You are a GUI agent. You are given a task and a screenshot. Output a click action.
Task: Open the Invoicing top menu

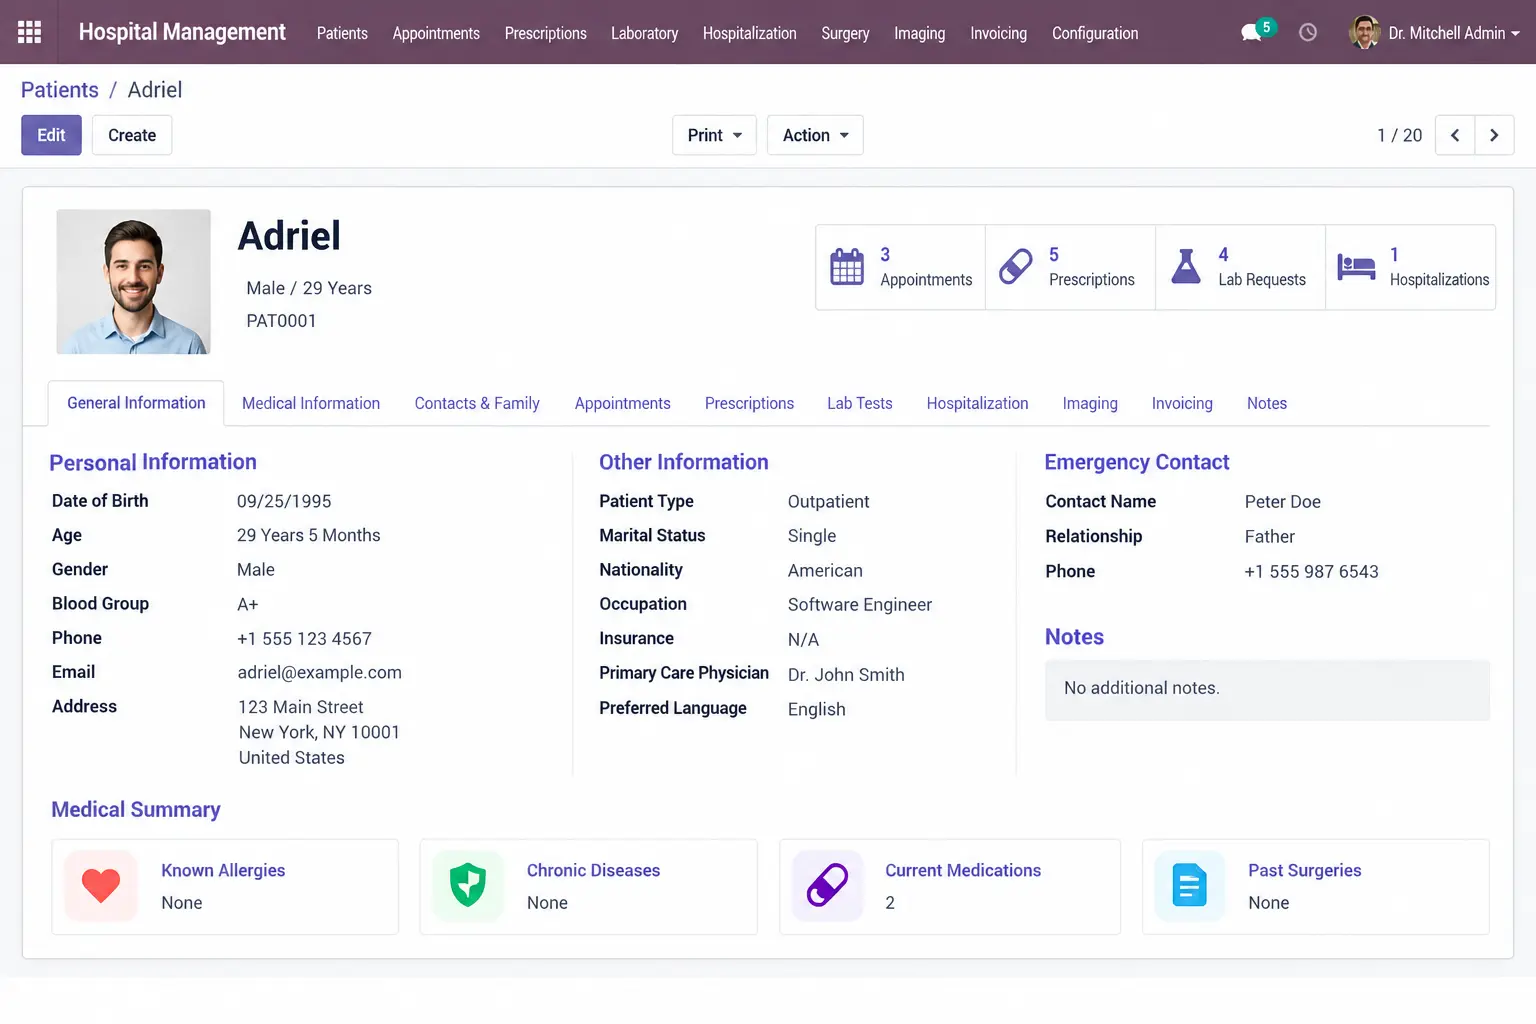[998, 33]
